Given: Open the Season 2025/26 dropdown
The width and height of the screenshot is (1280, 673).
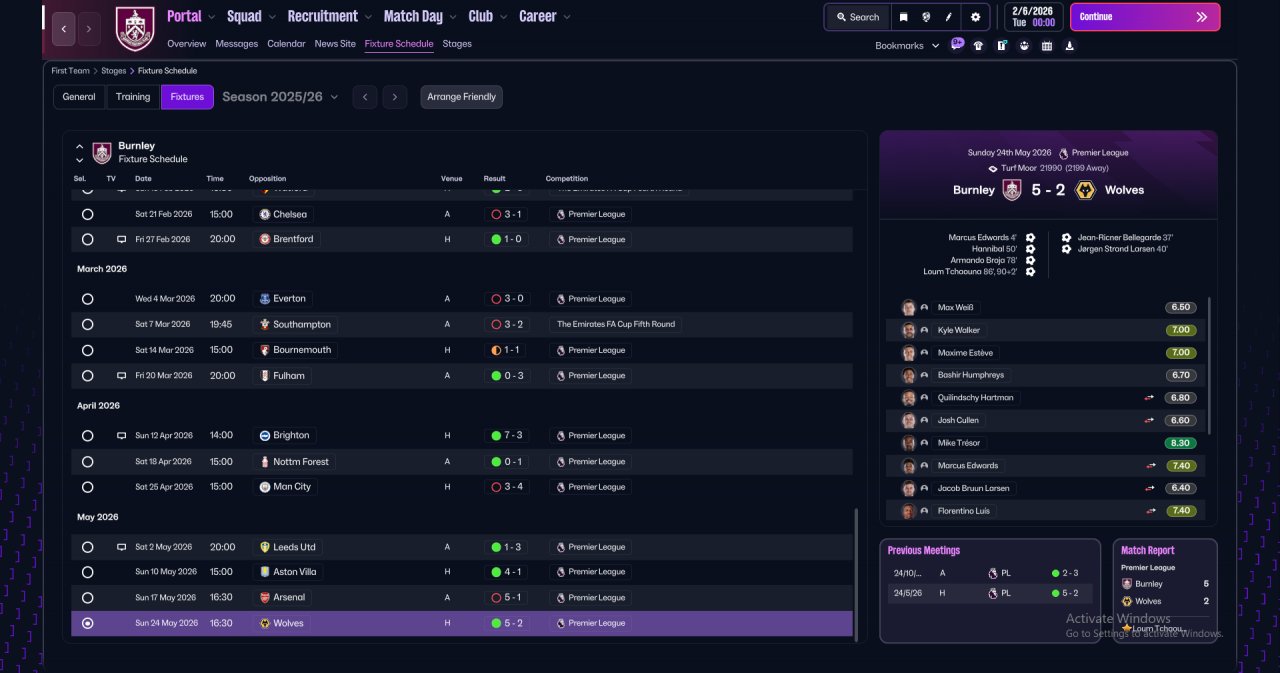Looking at the screenshot, I should tap(280, 97).
